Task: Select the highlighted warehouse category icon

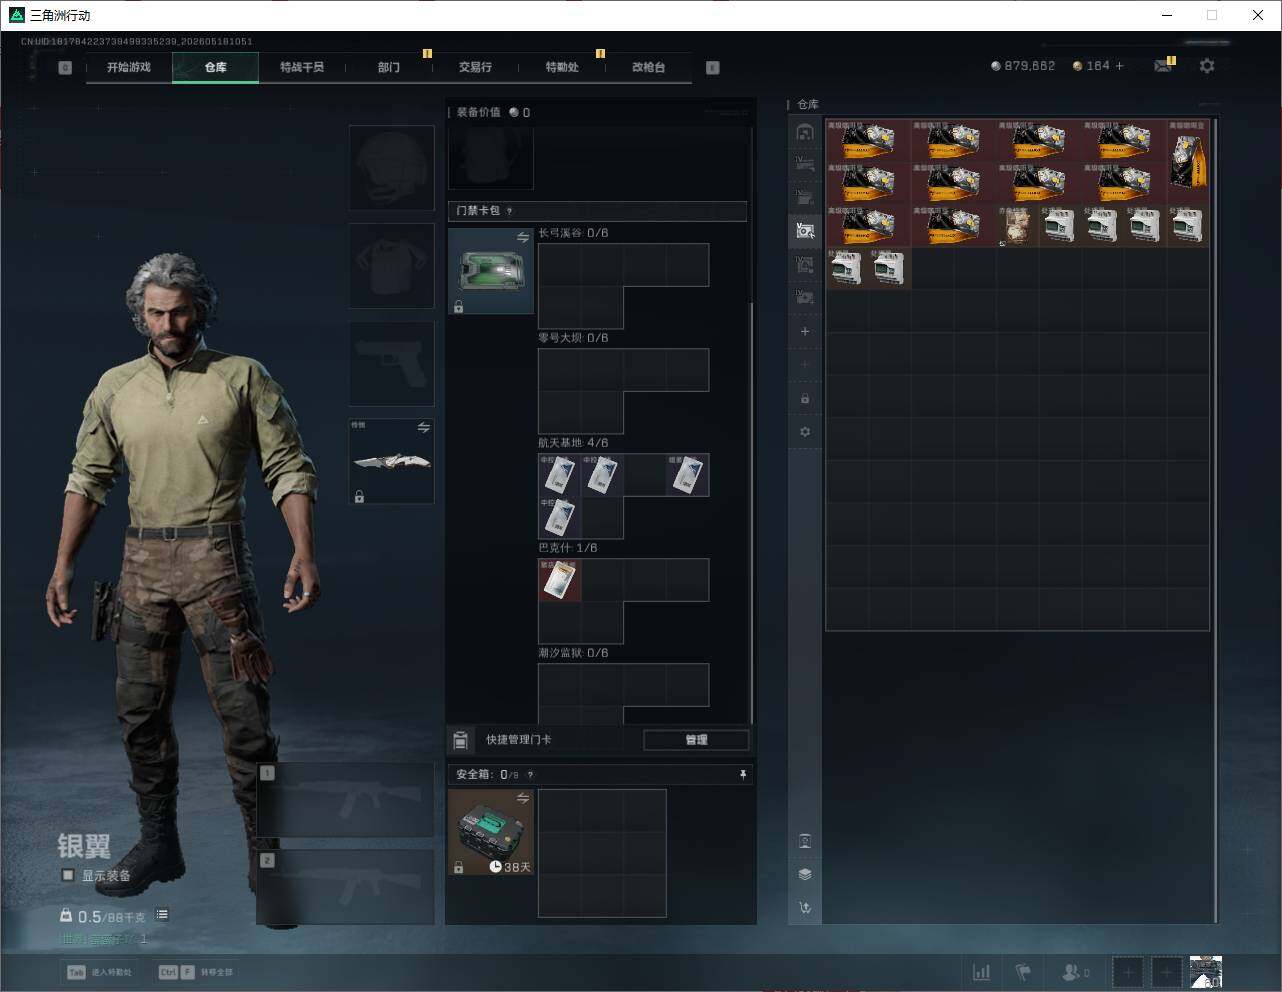Action: tap(805, 231)
